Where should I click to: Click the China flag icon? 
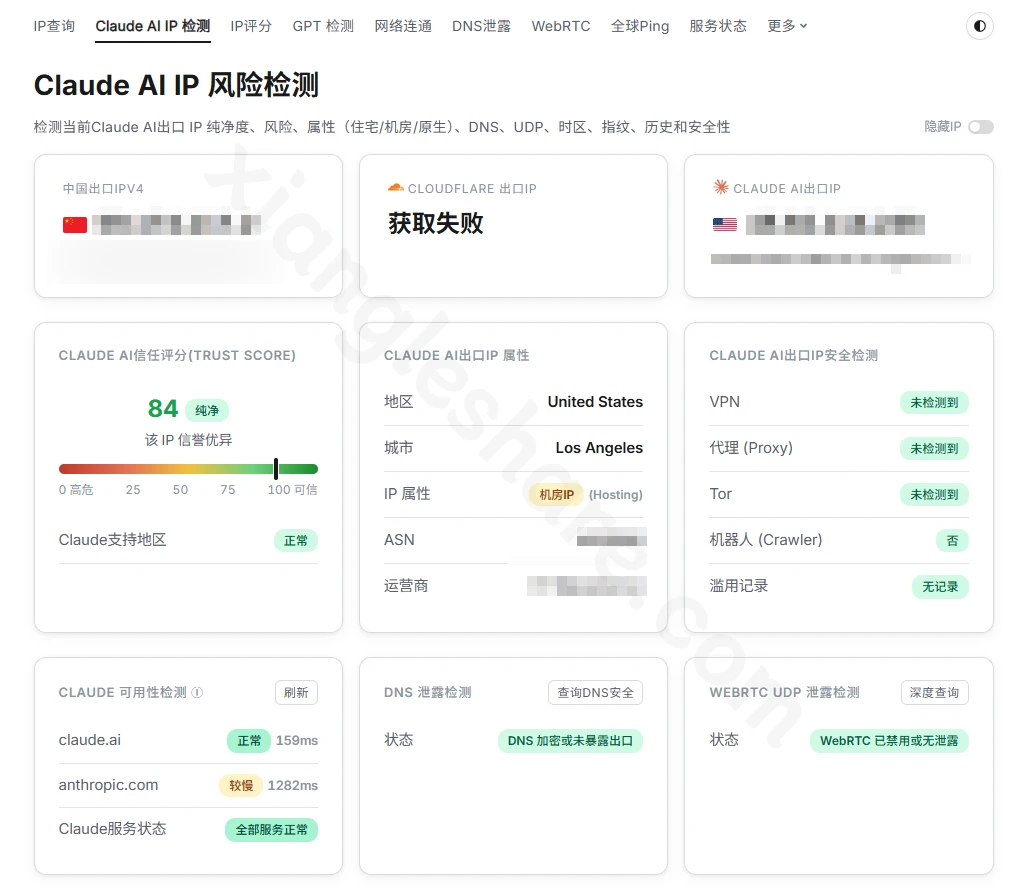[75, 225]
